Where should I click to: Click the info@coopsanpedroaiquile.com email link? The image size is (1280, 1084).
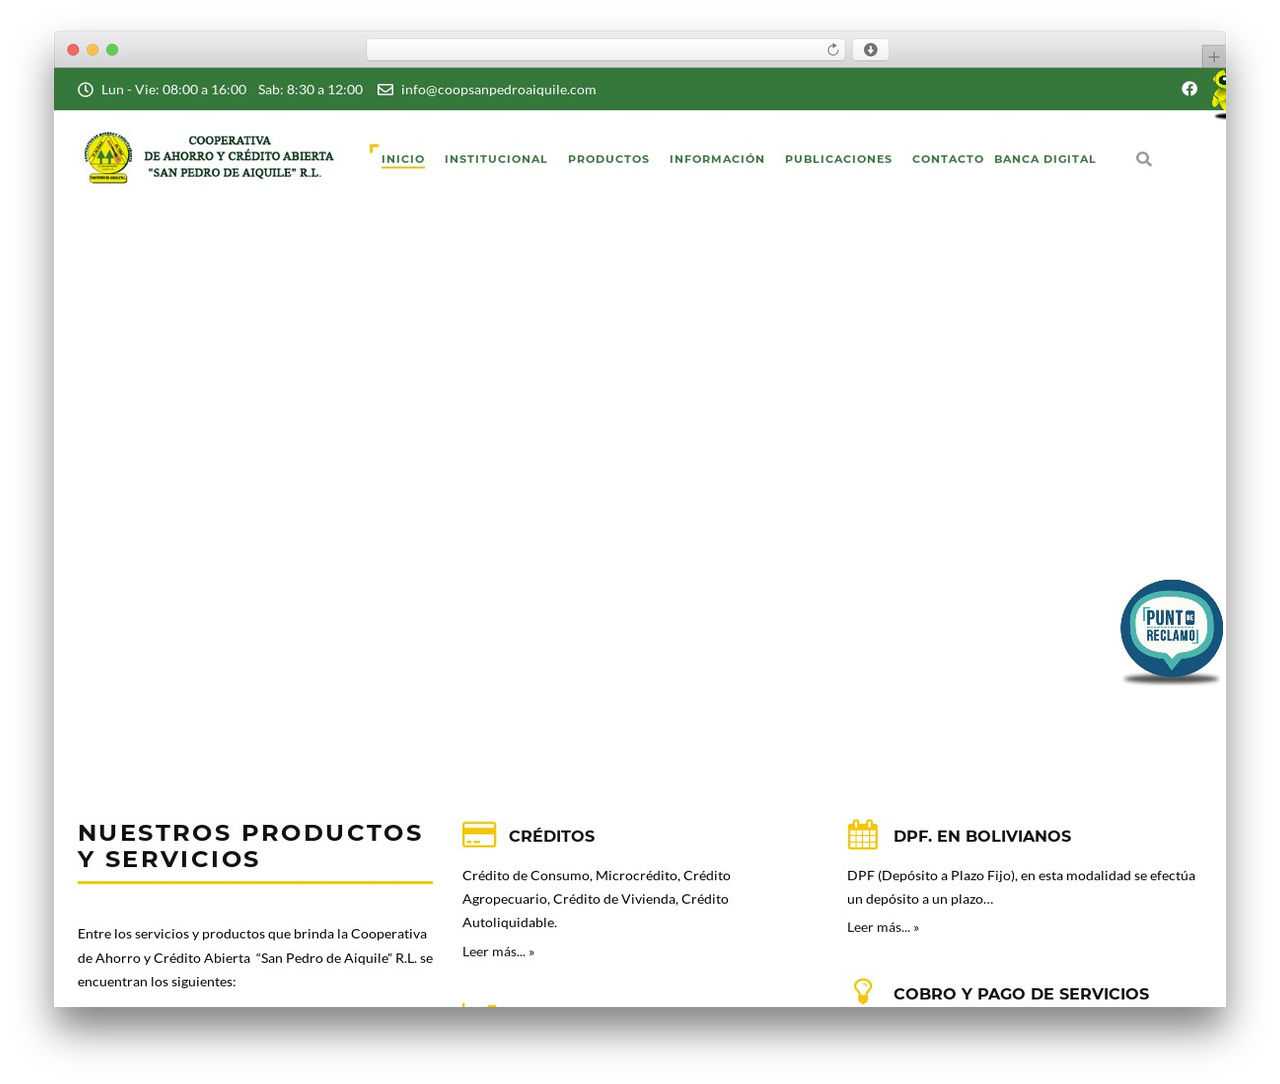[498, 90]
